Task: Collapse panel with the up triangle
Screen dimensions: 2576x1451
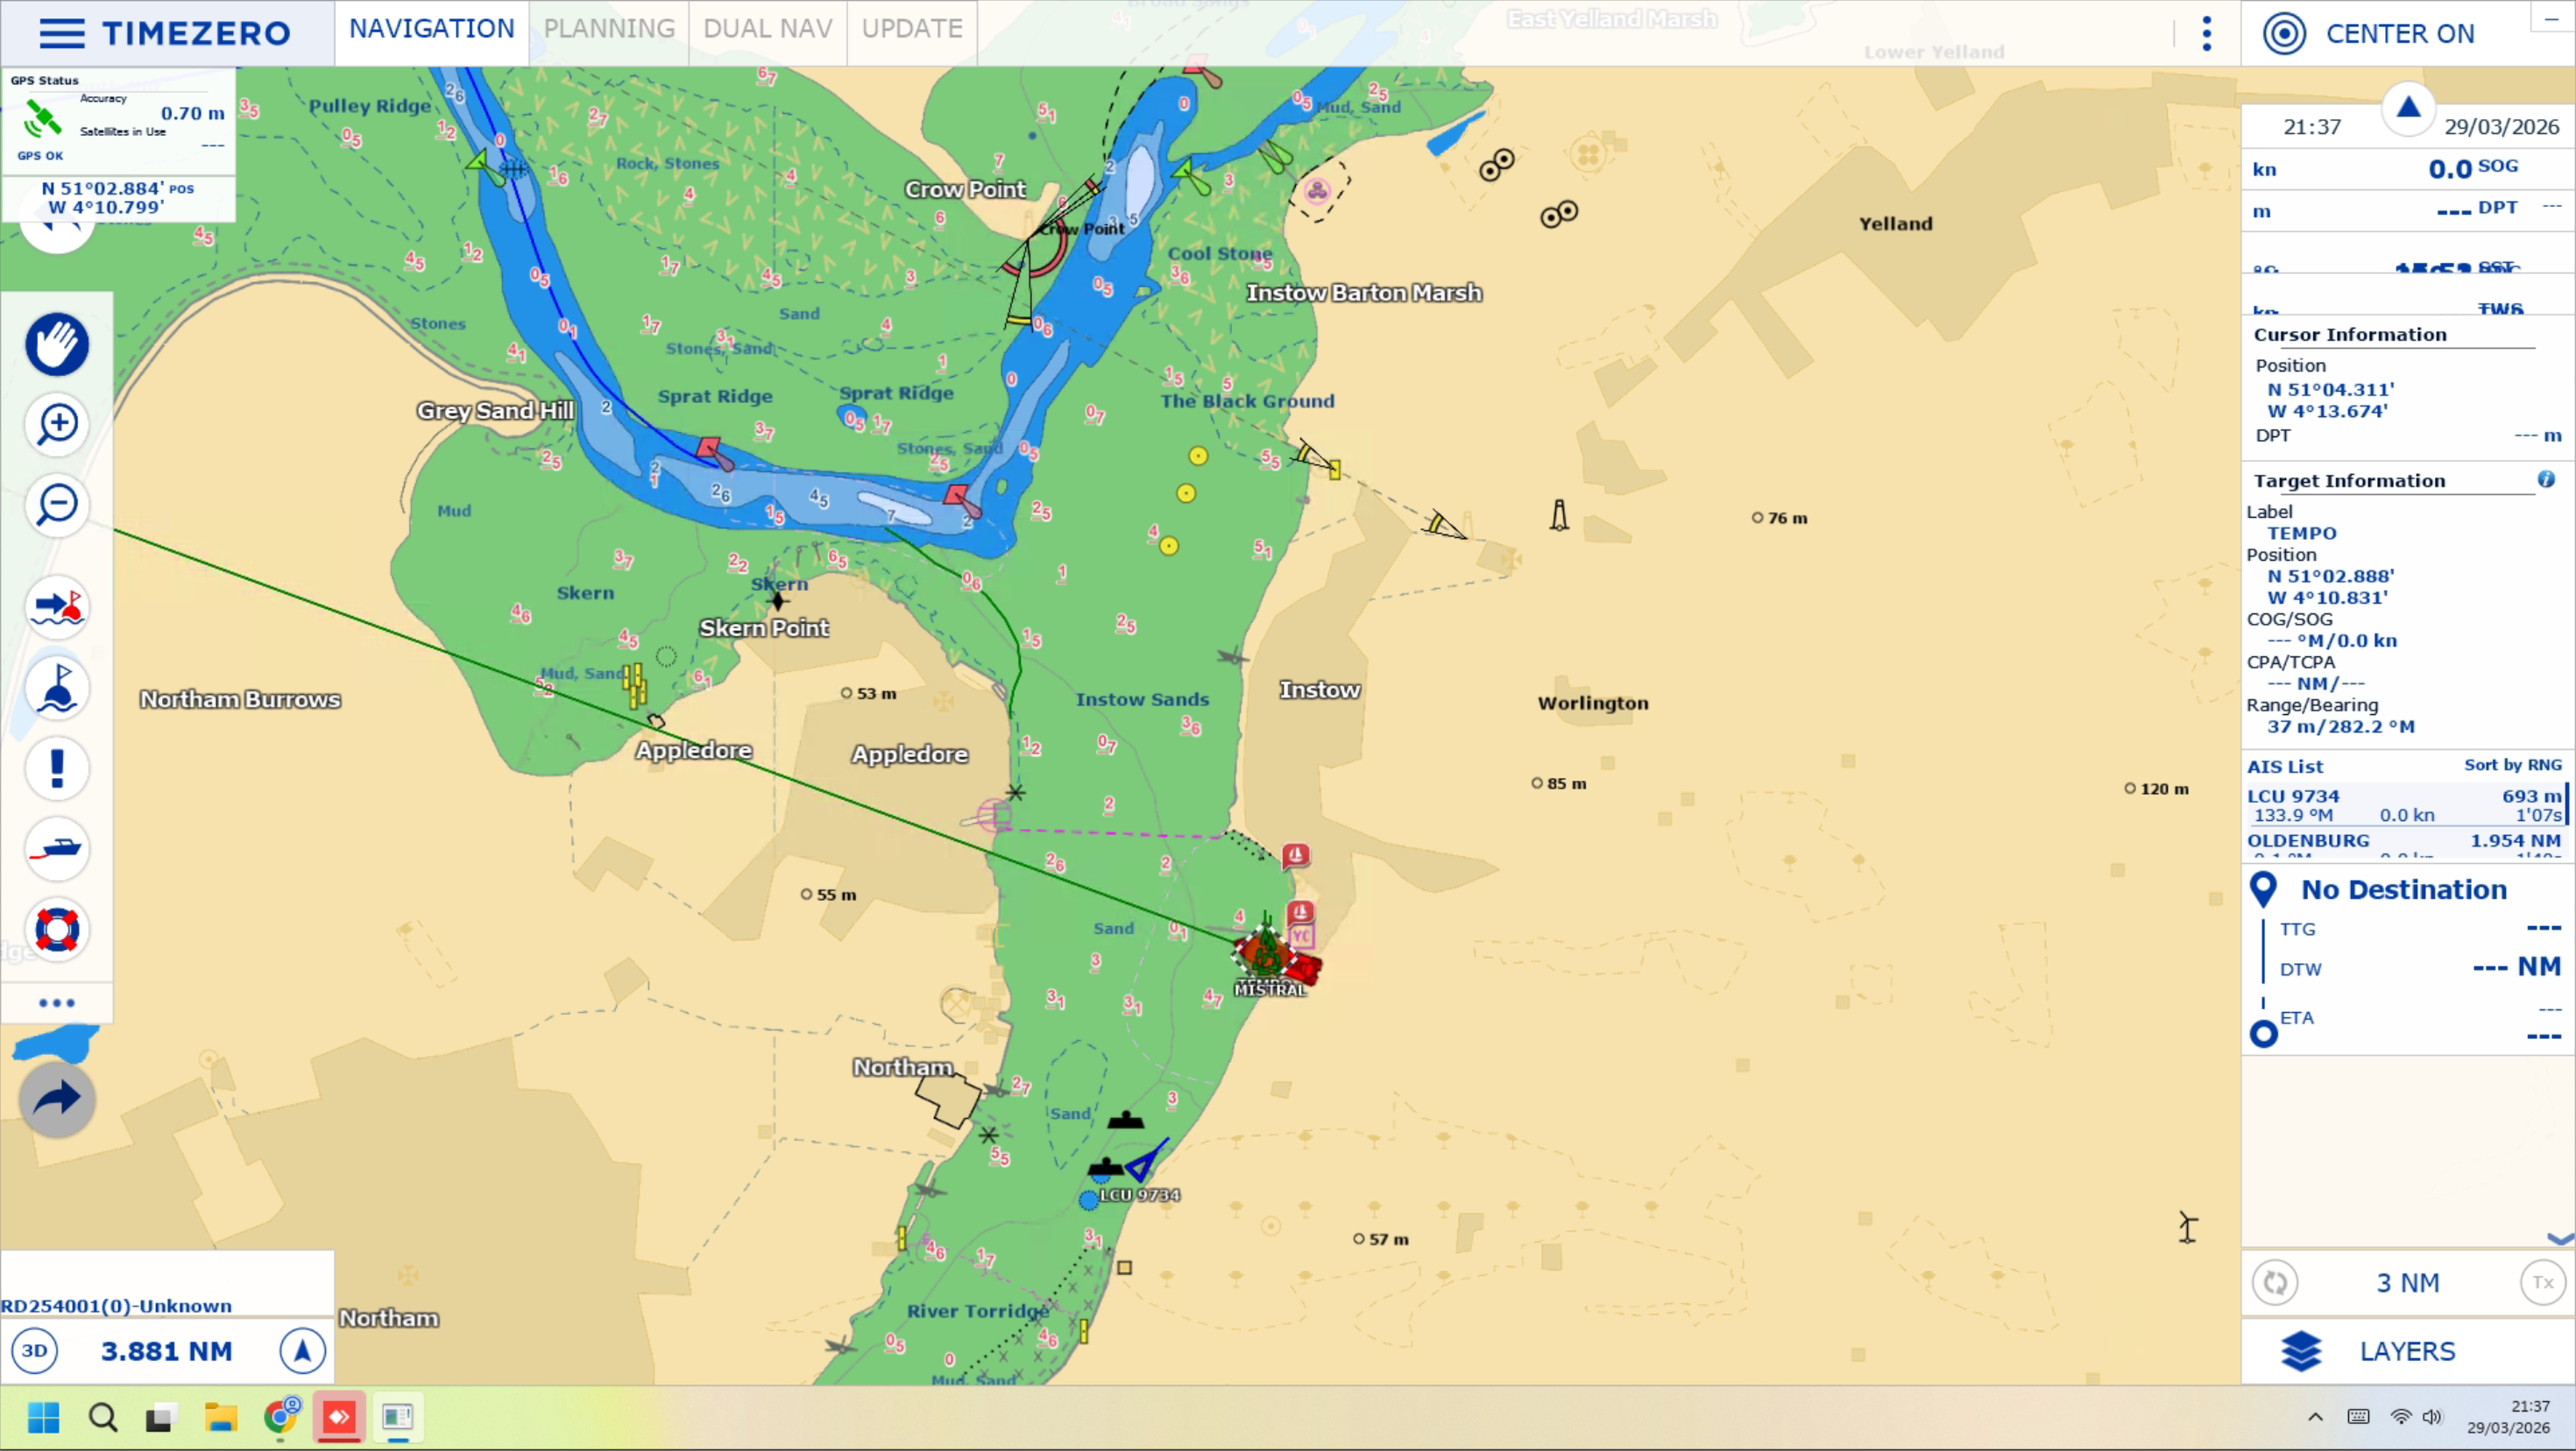Action: coord(2408,107)
